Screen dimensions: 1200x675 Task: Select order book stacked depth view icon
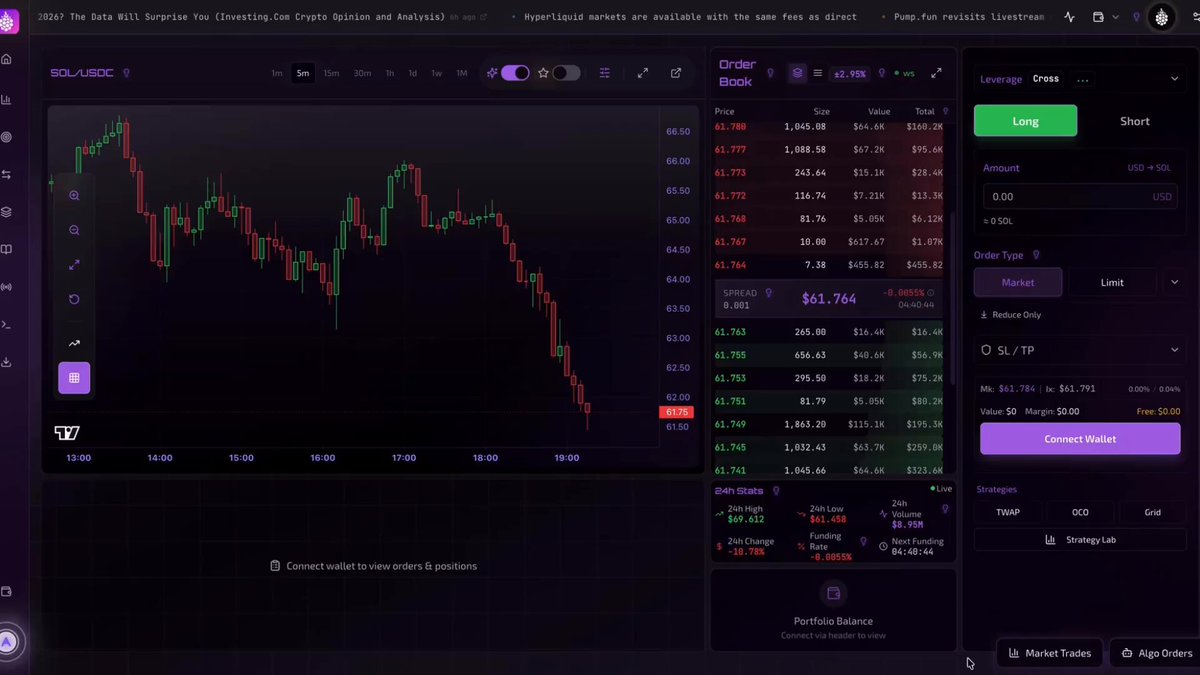pos(797,73)
